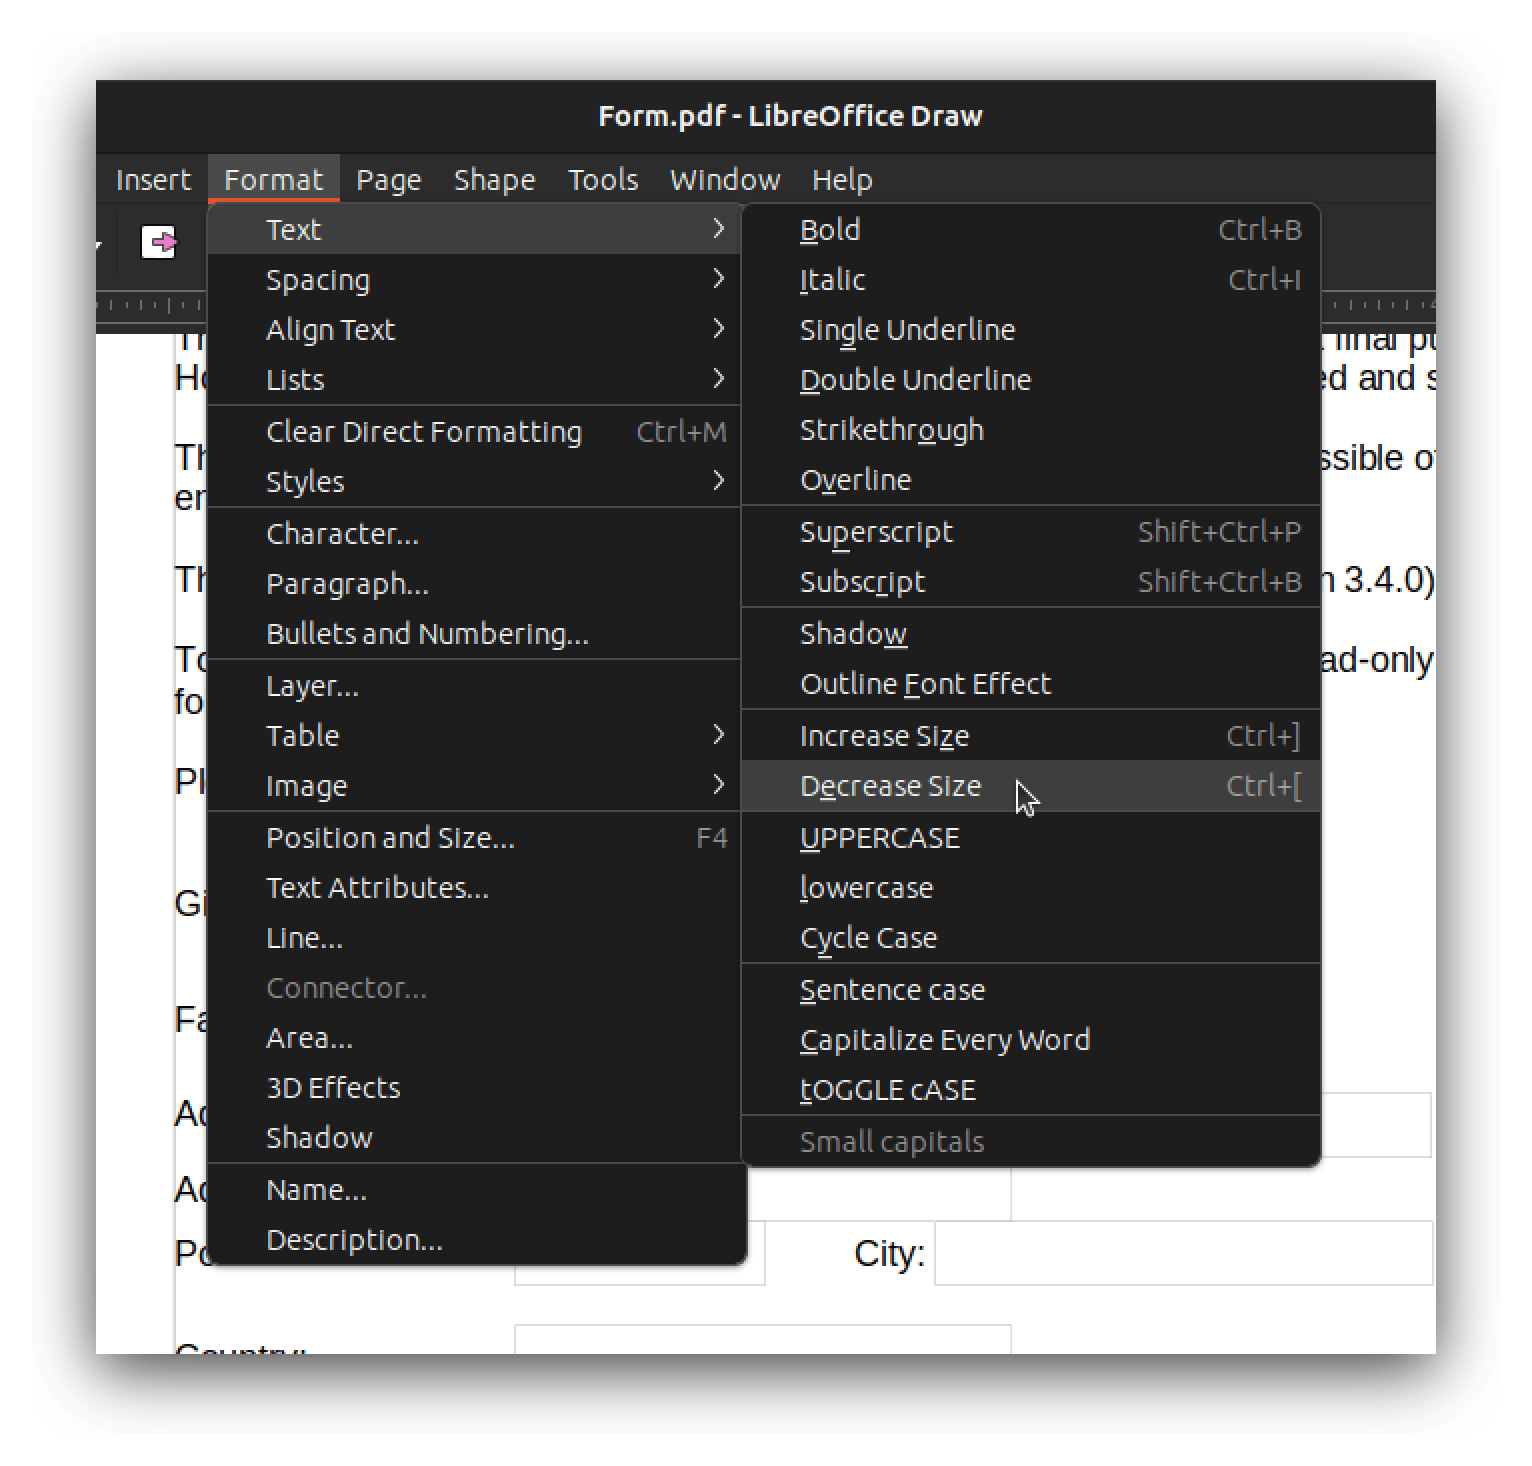The width and height of the screenshot is (1532, 1466).
Task: Toggle Italic text formatting
Action: point(1031,280)
